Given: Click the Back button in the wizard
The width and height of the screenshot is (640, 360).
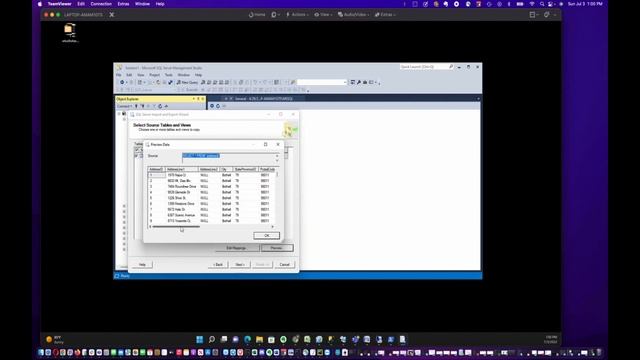Looking at the screenshot, I should [218, 264].
